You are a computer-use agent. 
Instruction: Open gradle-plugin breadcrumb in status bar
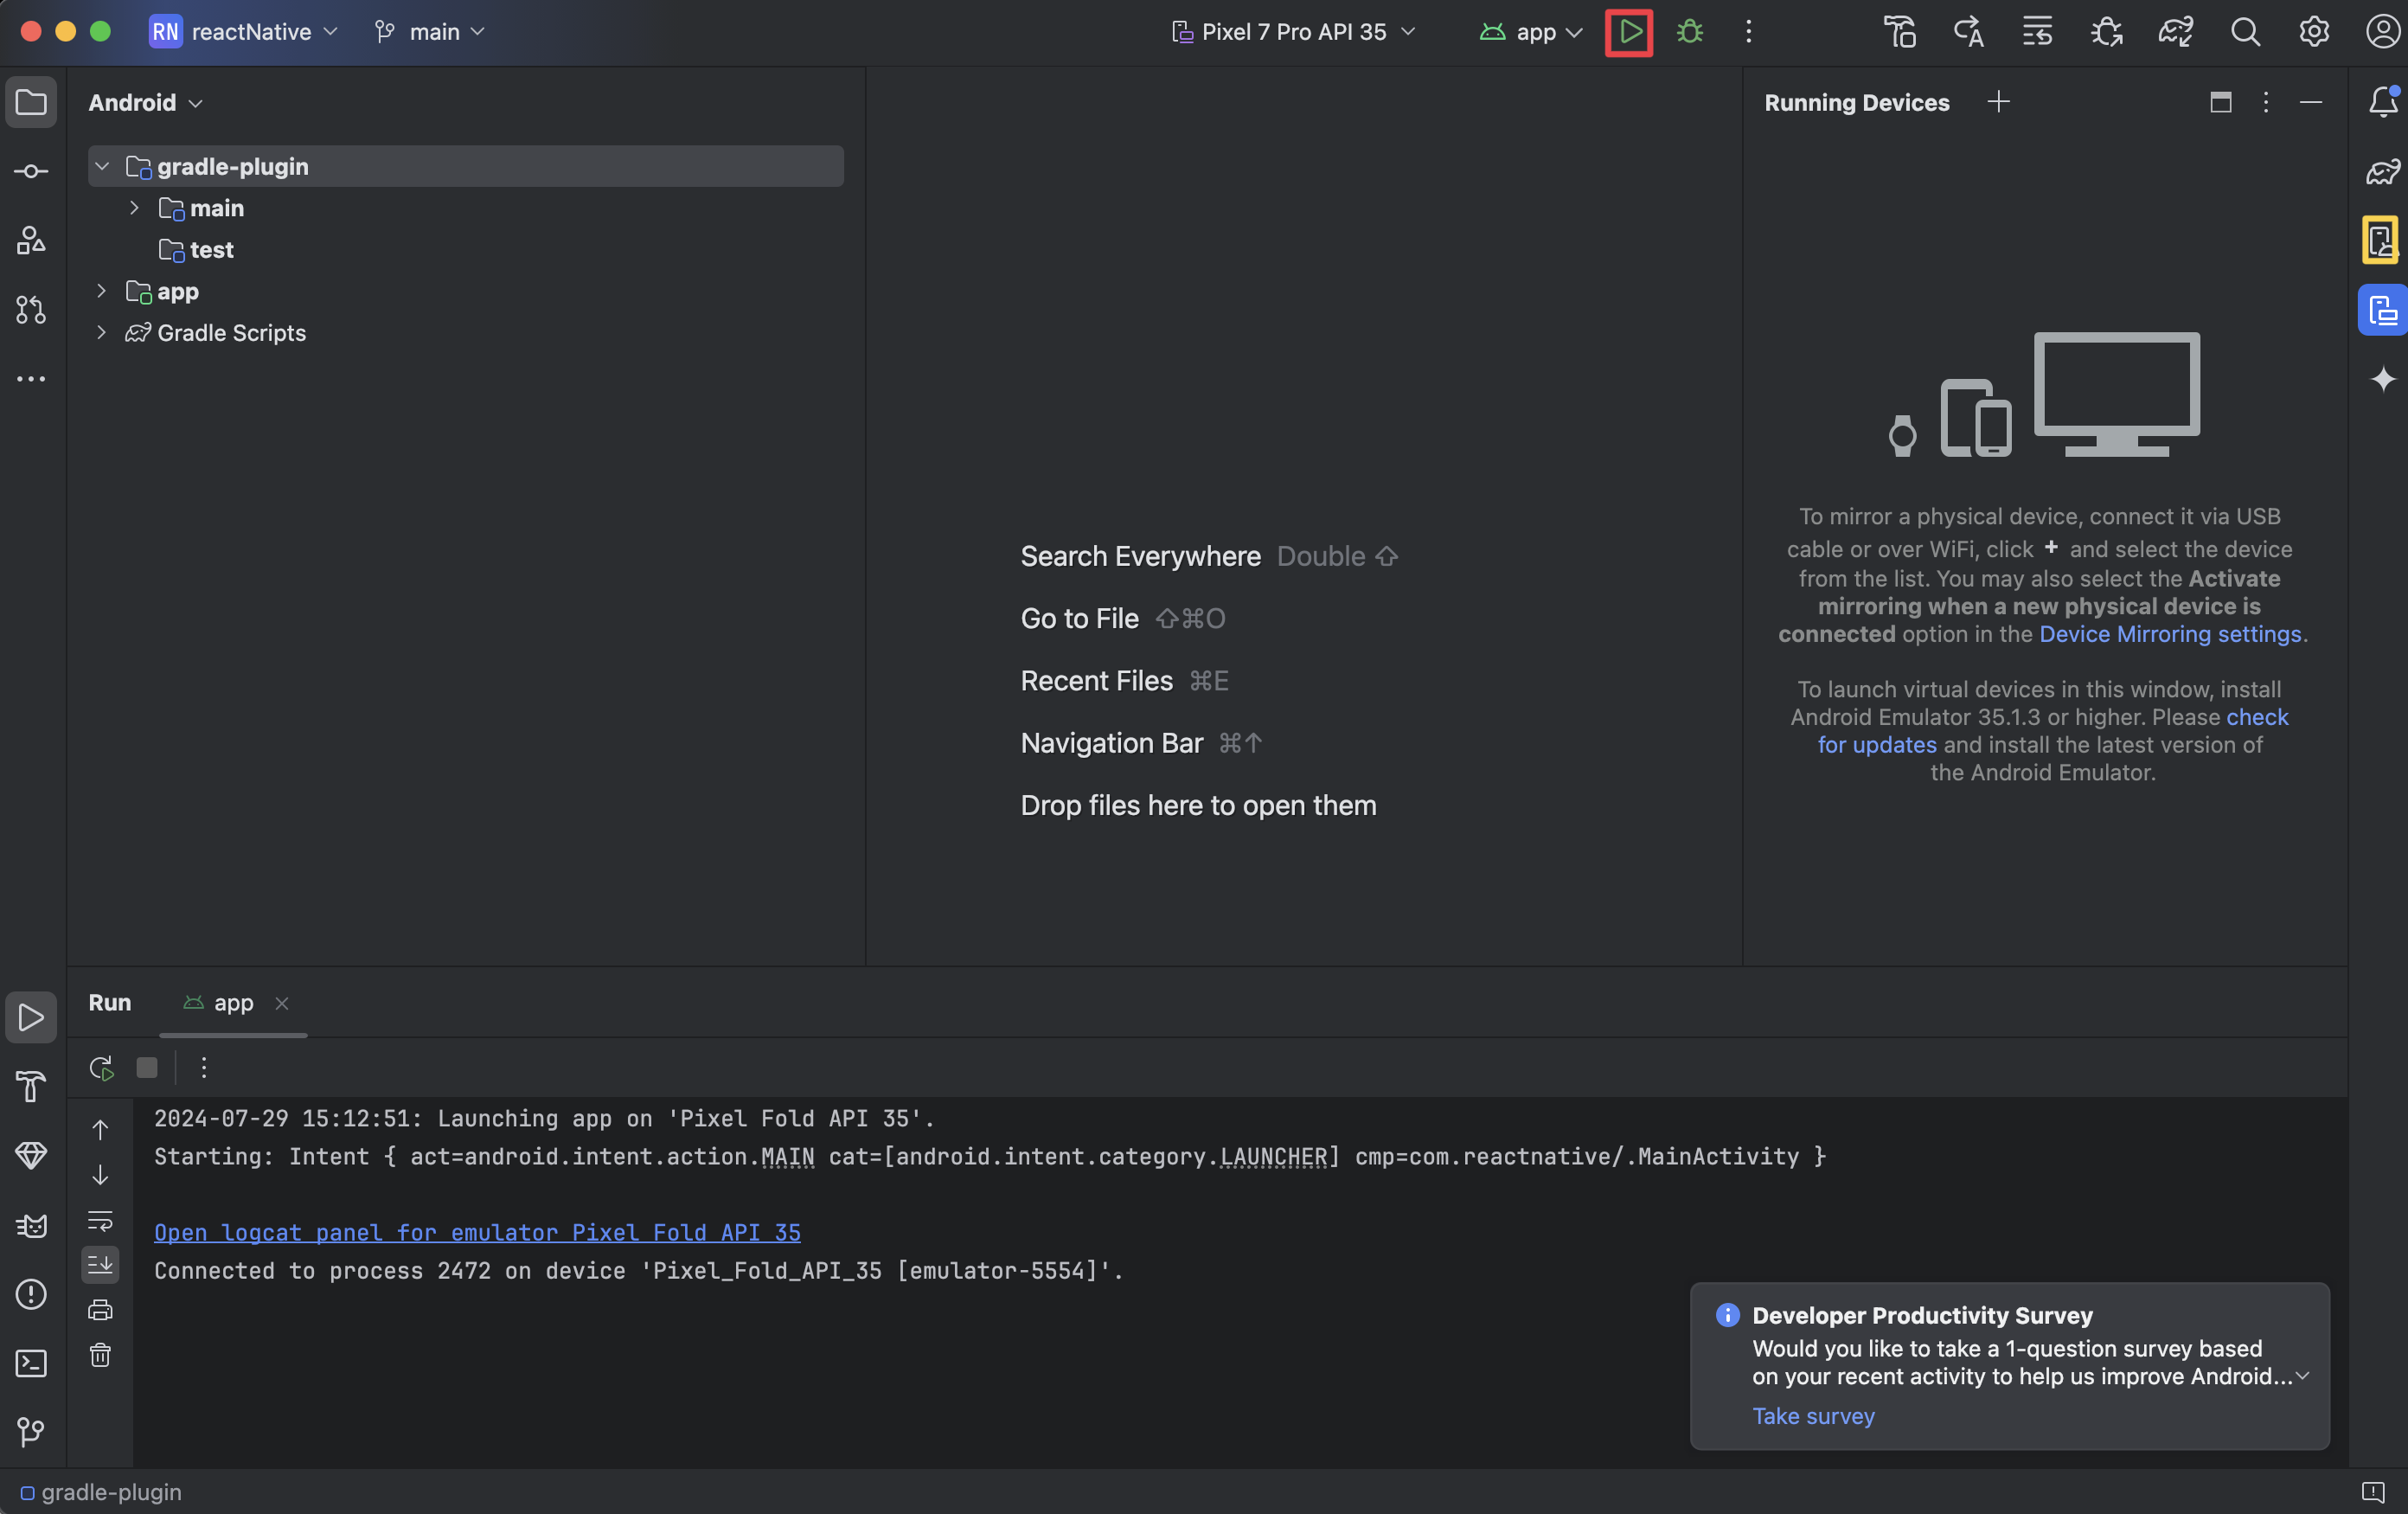pos(101,1492)
